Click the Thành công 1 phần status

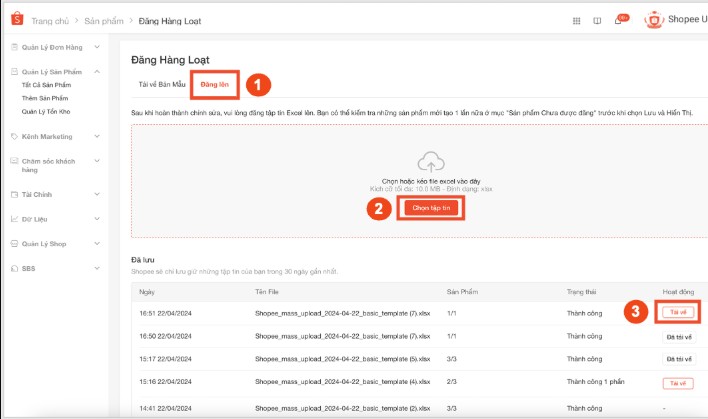(x=596, y=382)
